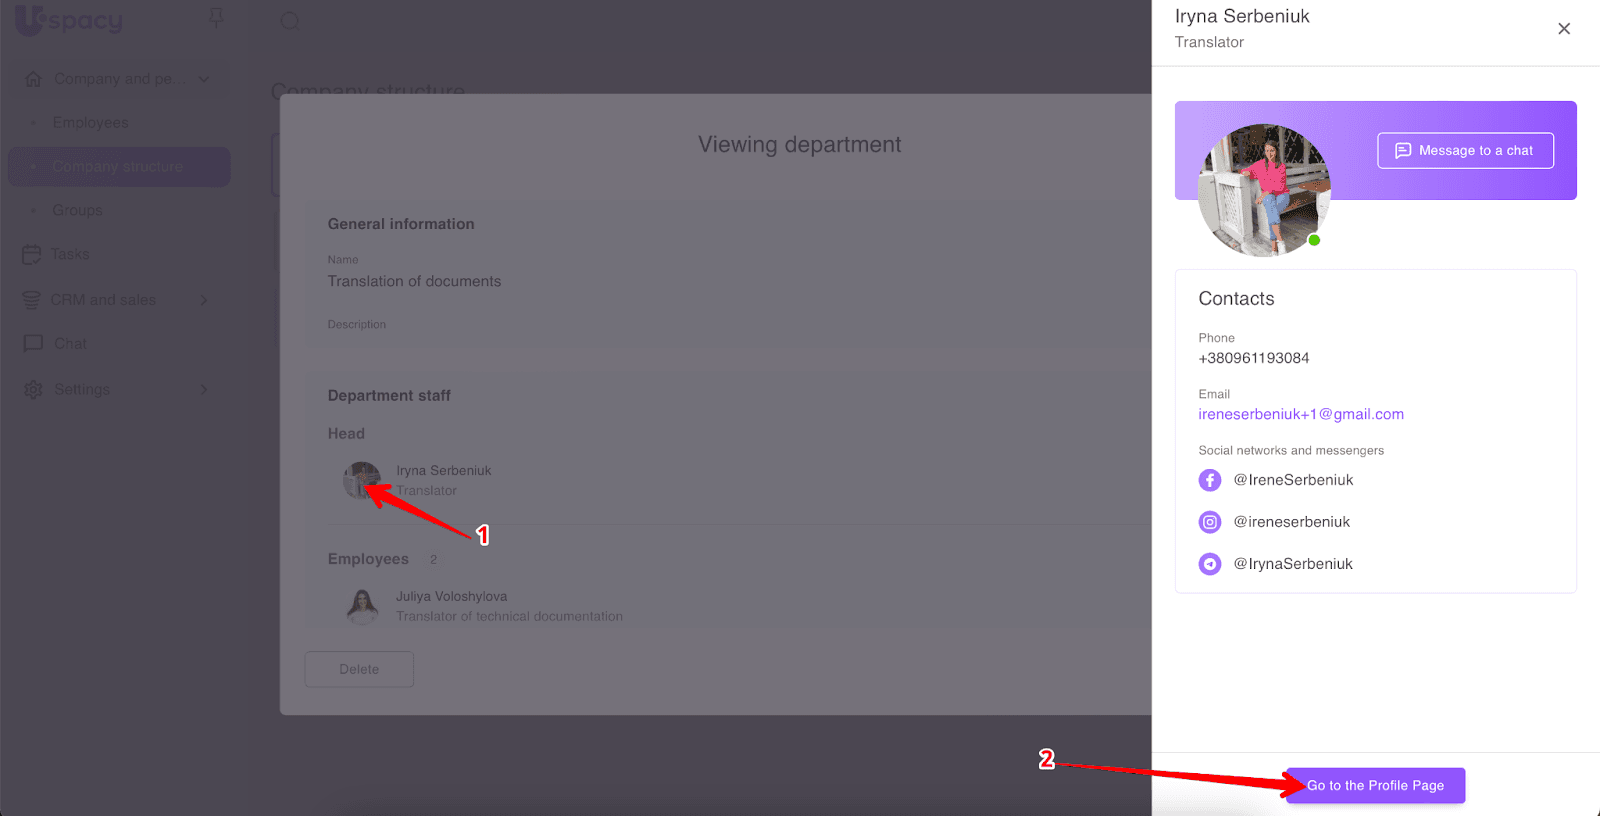Click the Chat bubble icon in sidebar

(33, 343)
